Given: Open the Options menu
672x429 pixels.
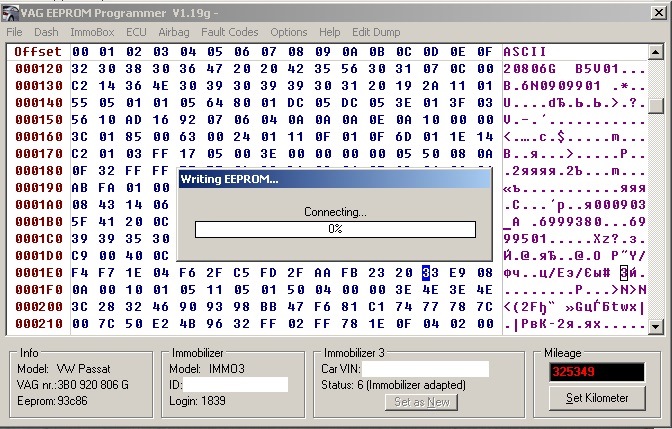Looking at the screenshot, I should (288, 32).
